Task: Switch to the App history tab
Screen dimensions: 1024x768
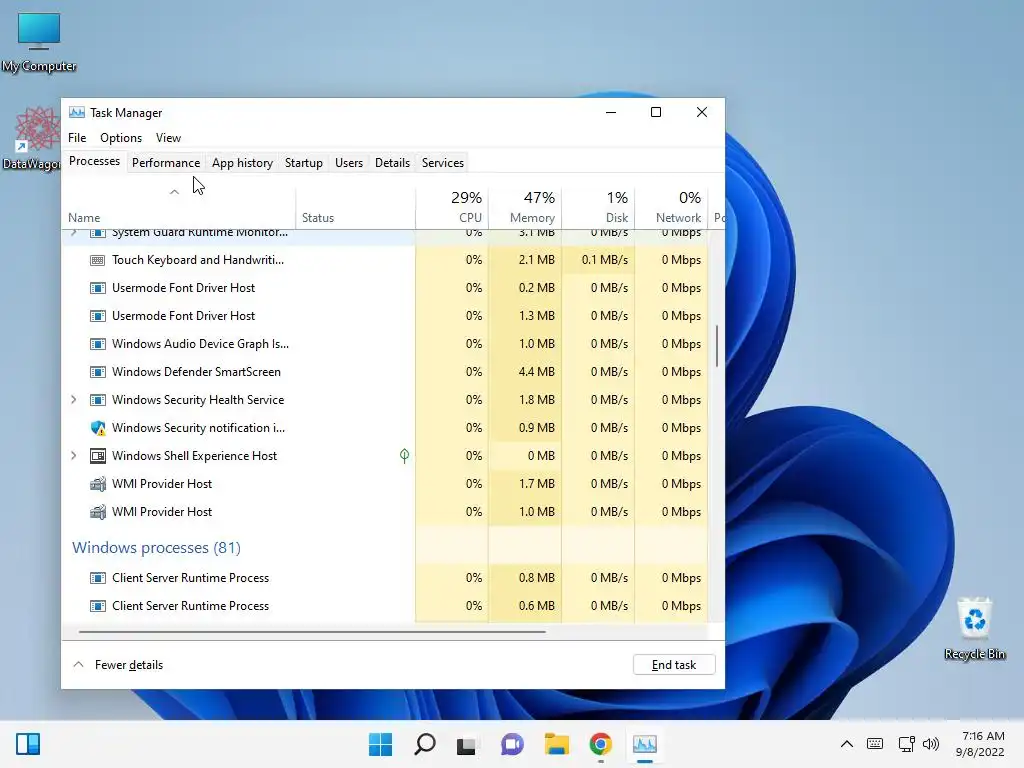Action: click(x=242, y=163)
